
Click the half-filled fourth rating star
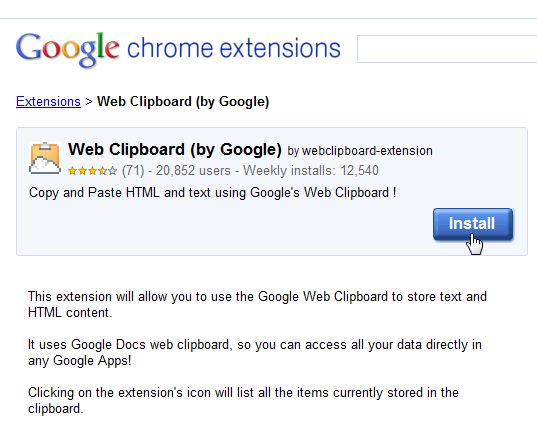pos(102,171)
